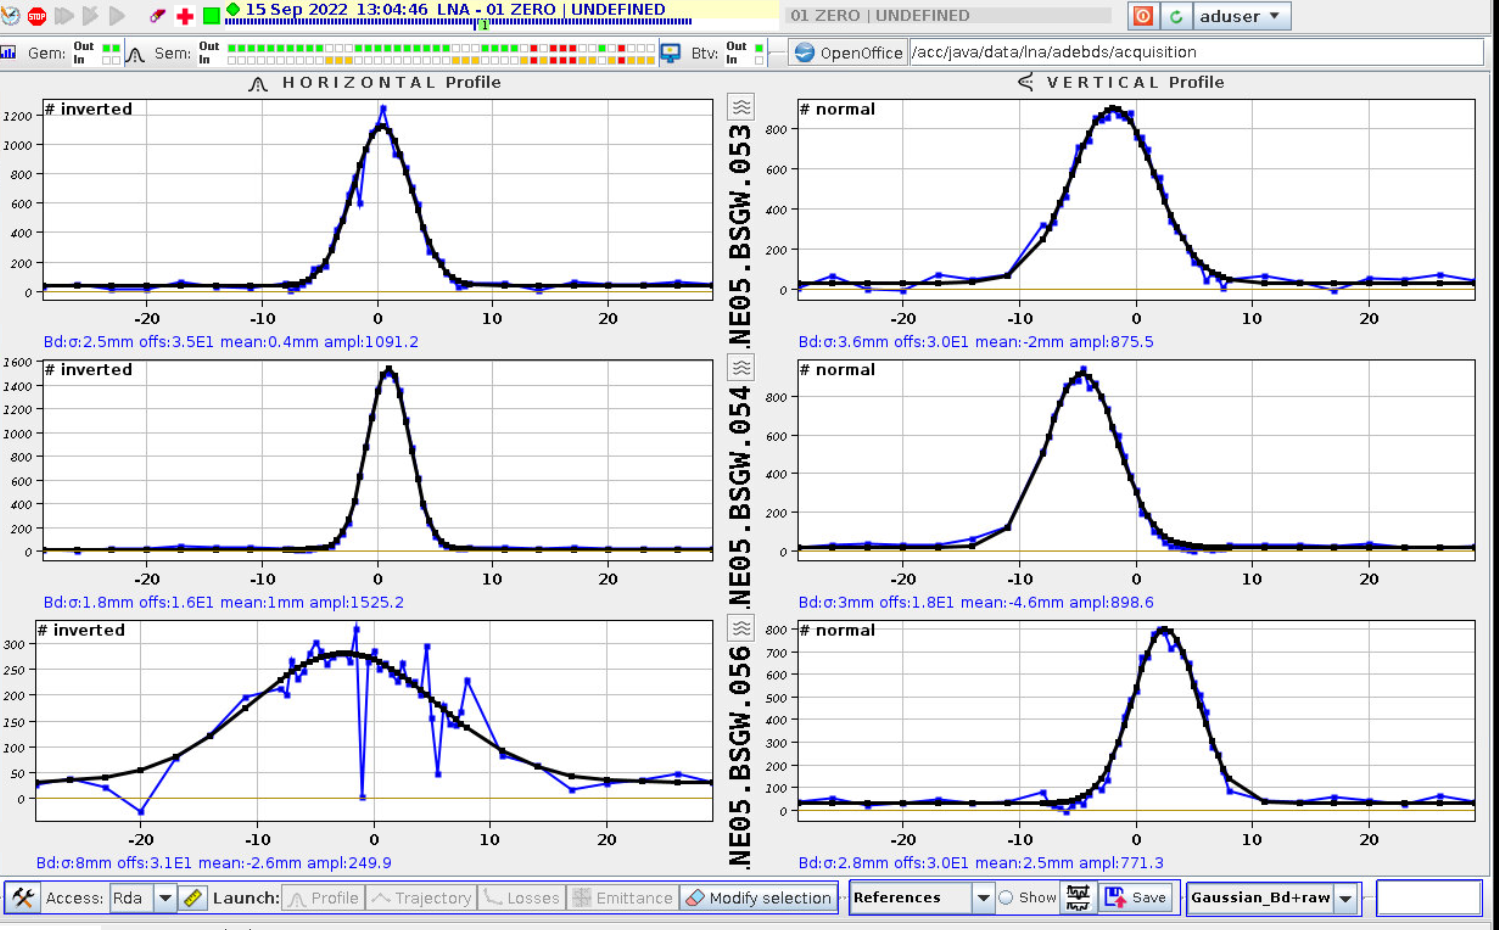Click the '01 ZERO | UNDEFINED' grey status field

point(948,16)
